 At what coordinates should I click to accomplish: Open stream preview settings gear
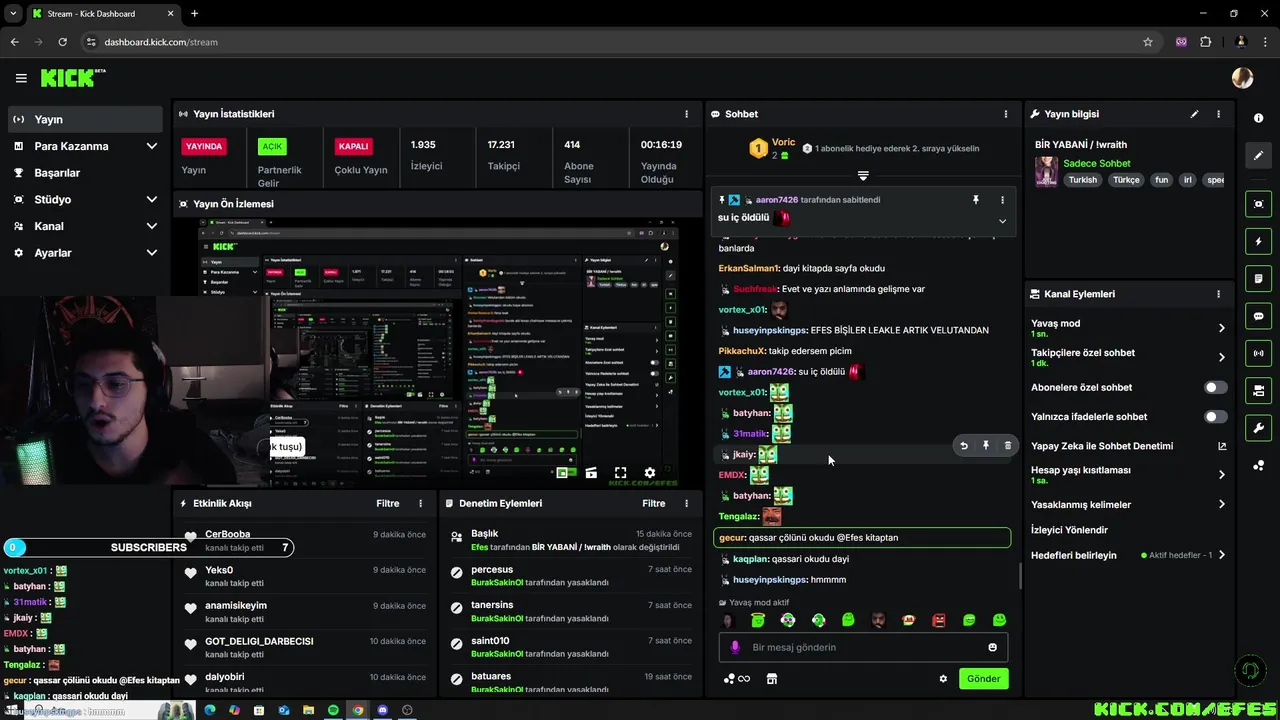(x=650, y=472)
